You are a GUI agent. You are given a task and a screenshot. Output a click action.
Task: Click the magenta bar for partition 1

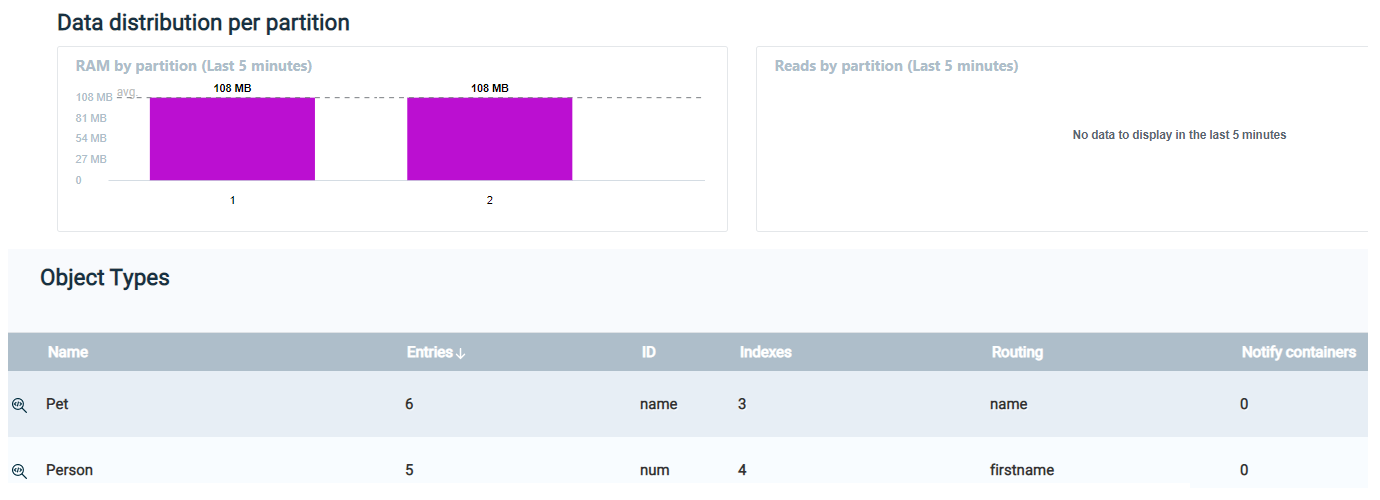232,139
